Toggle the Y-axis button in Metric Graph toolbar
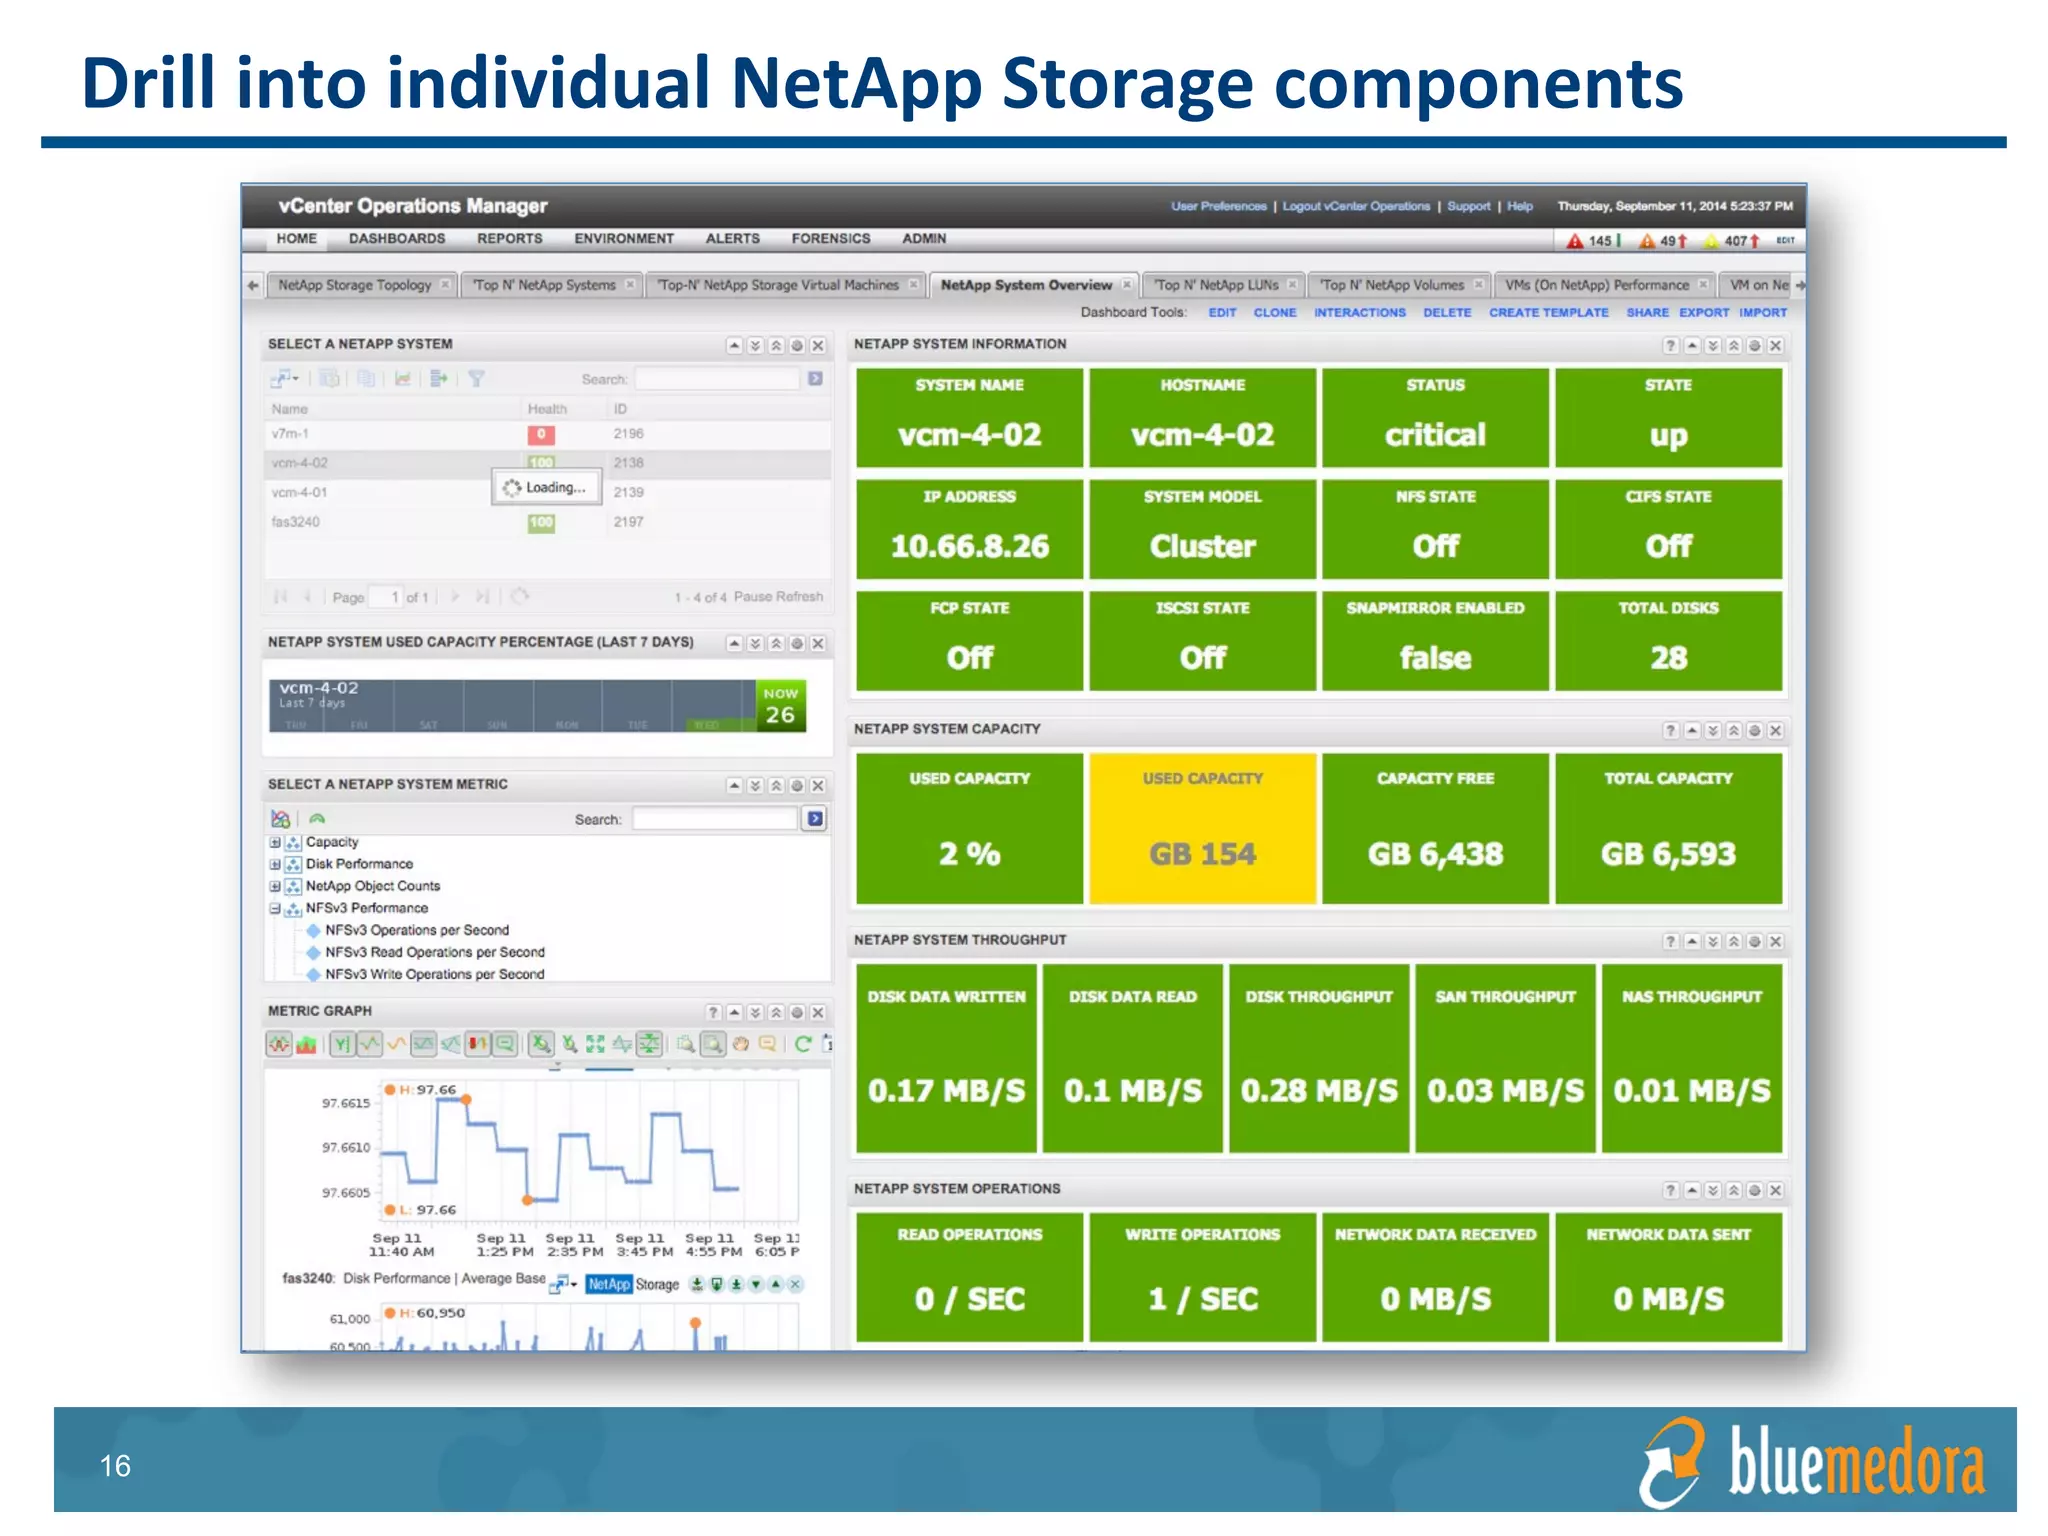 (x=342, y=1044)
